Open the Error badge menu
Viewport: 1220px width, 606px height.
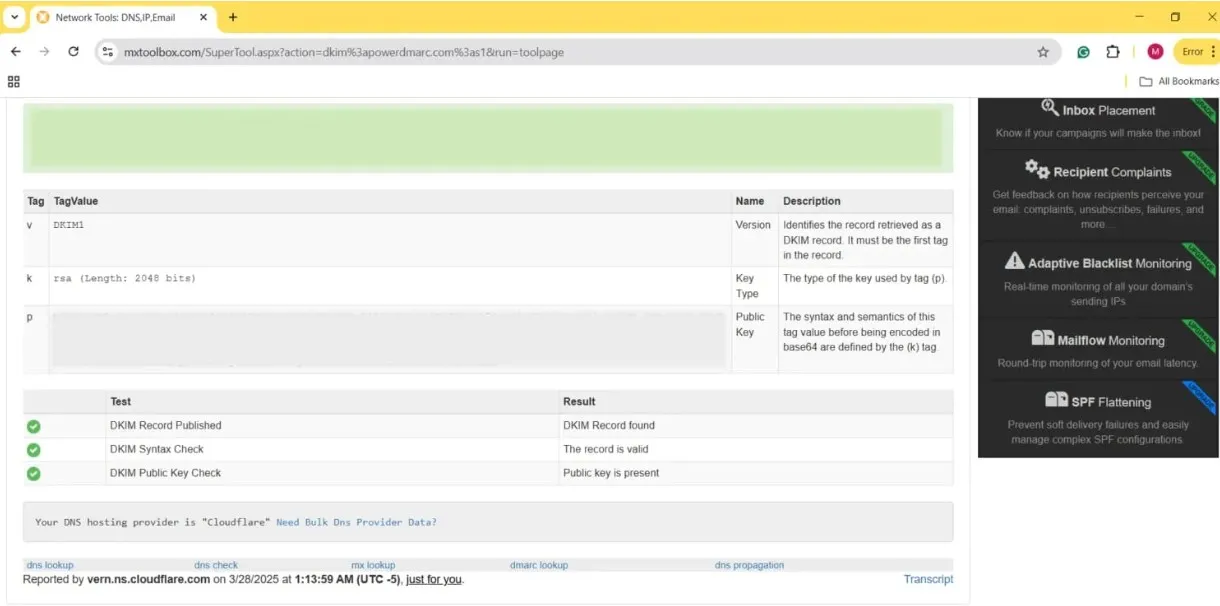tap(1196, 51)
